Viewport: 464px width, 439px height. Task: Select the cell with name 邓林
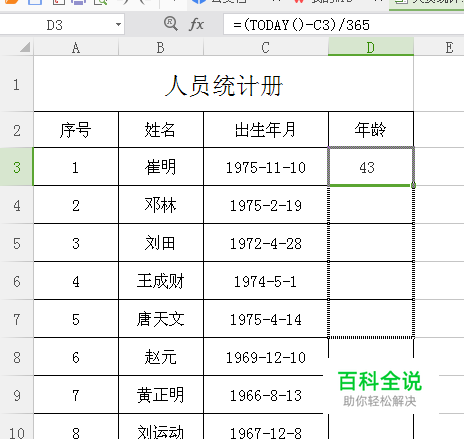[161, 205]
